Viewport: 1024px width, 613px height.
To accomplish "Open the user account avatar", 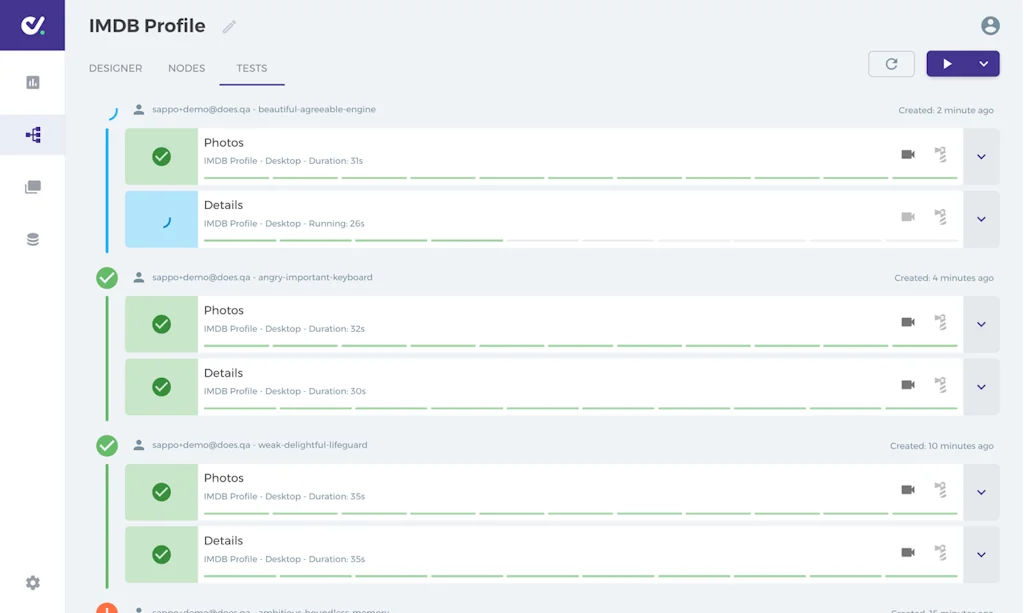I will (x=990, y=25).
